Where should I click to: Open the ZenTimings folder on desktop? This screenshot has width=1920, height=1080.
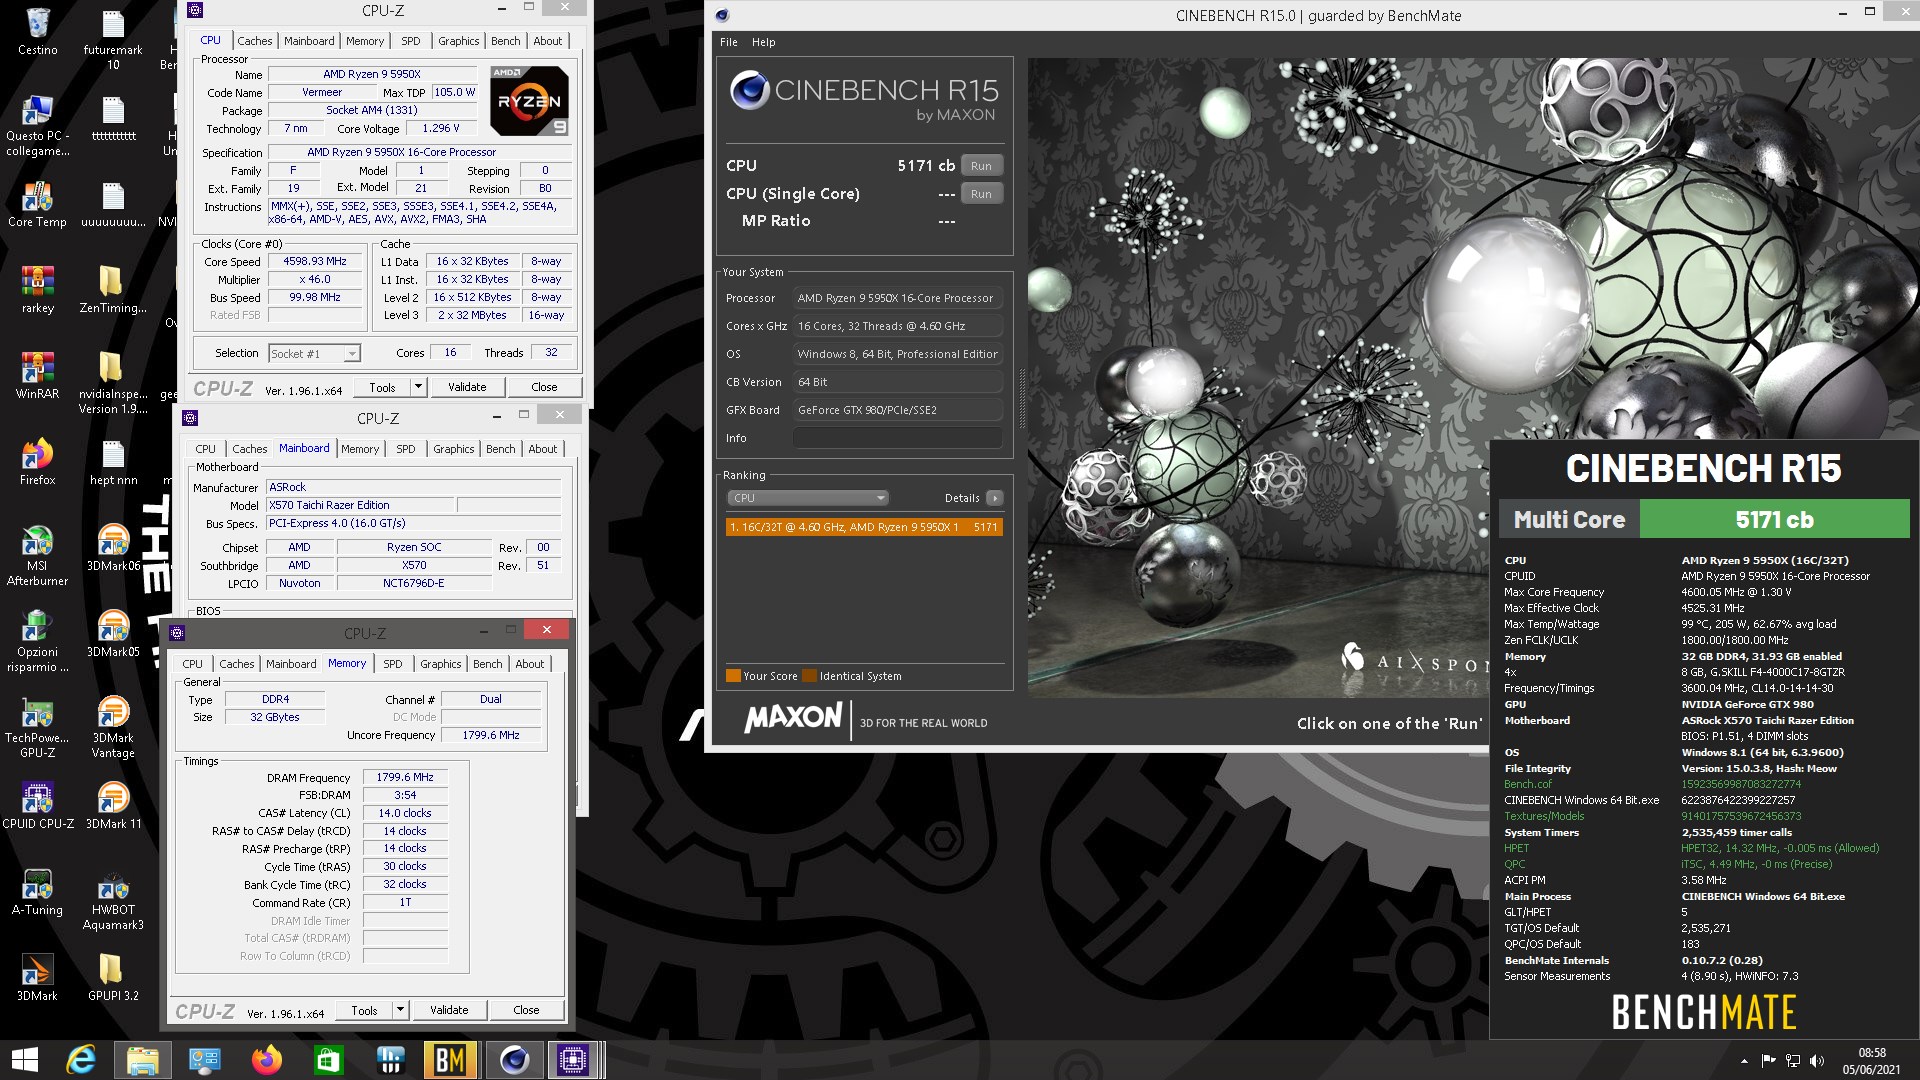pyautogui.click(x=113, y=291)
